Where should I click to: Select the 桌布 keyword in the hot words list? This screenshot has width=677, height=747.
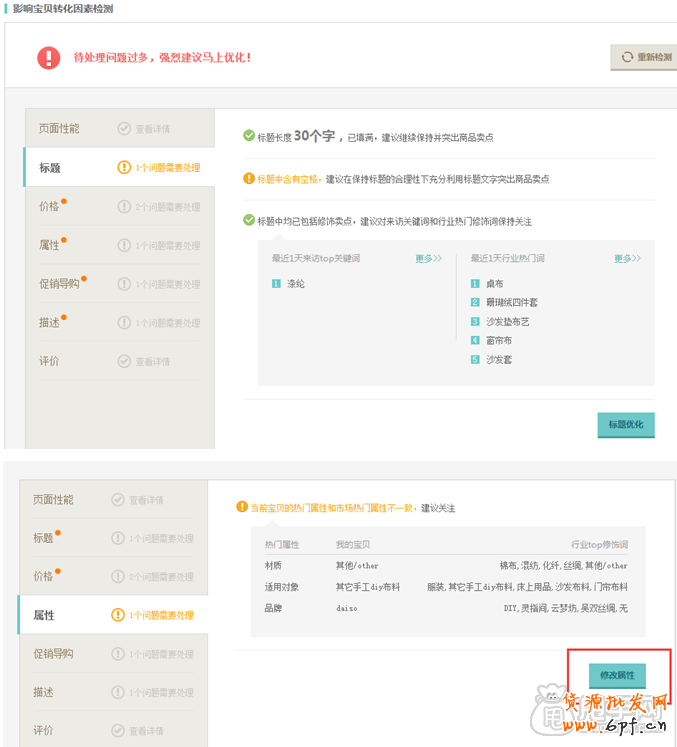495,284
